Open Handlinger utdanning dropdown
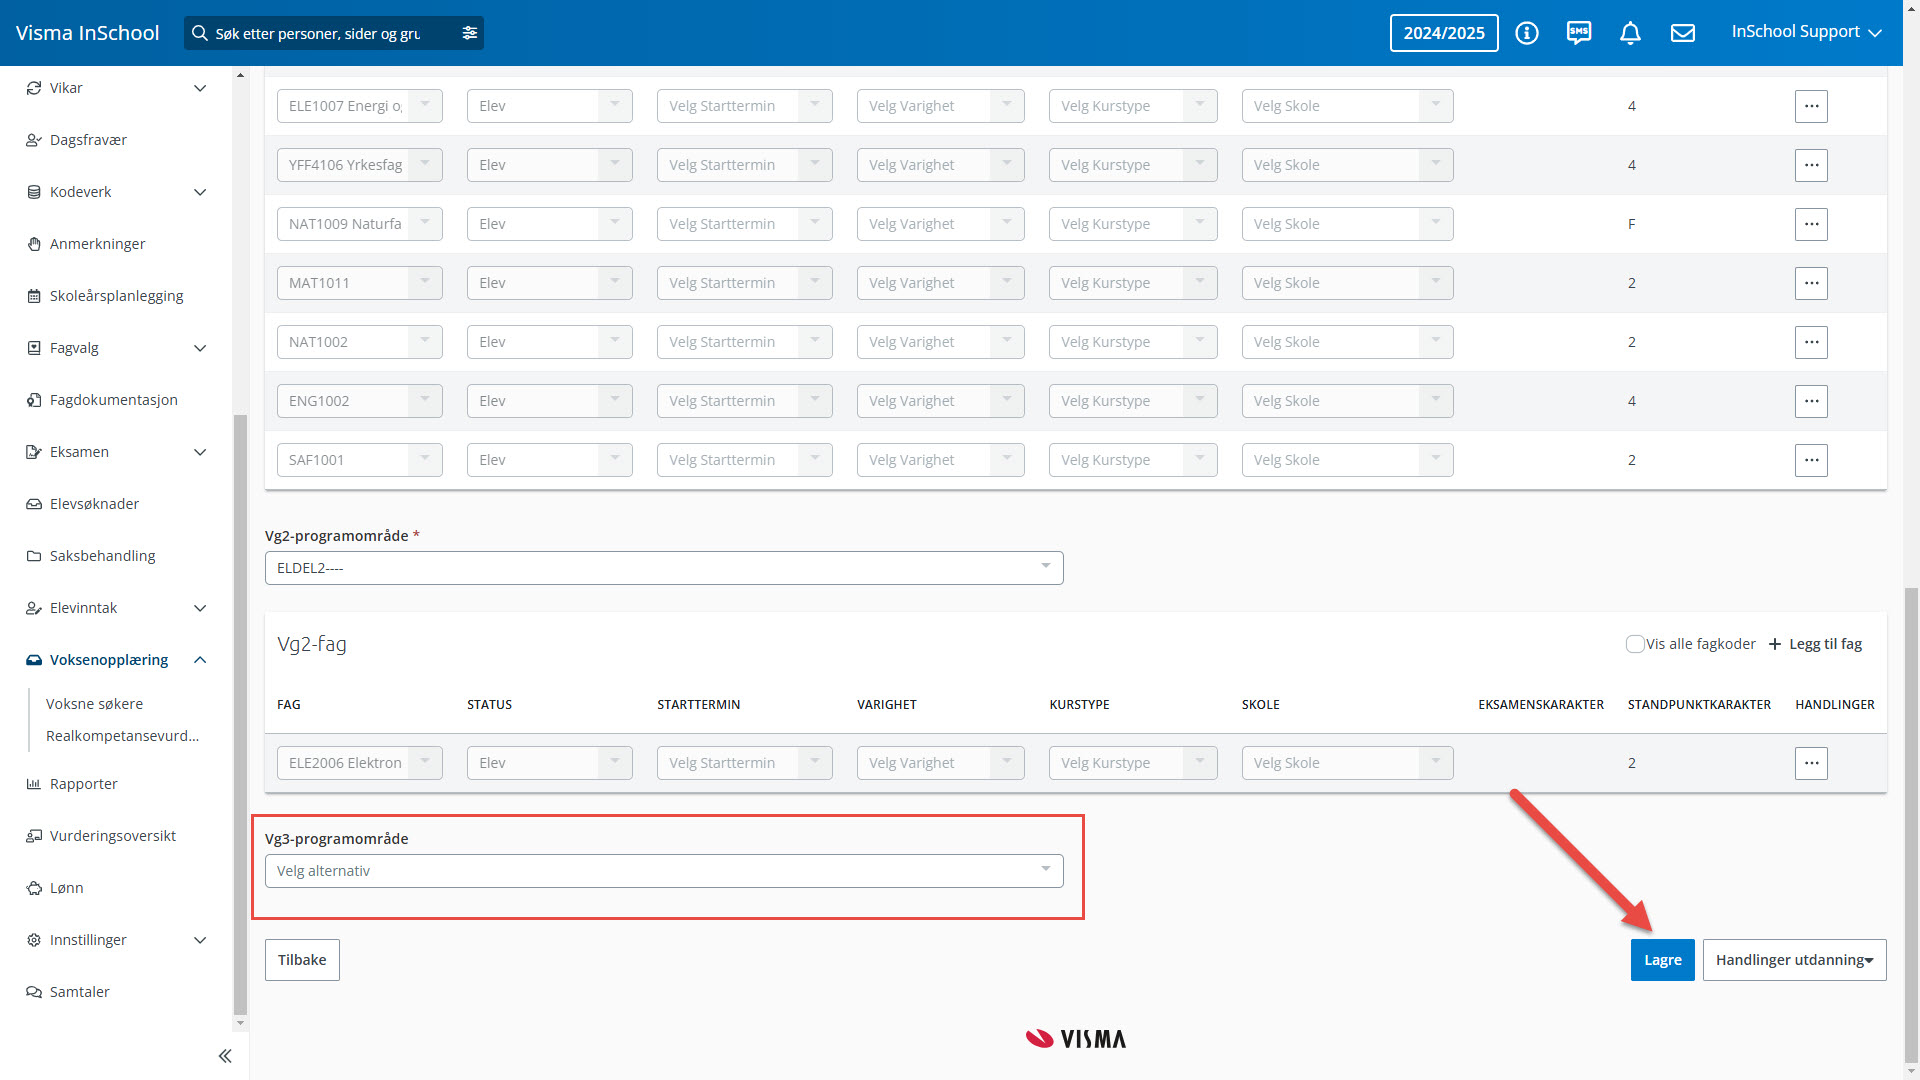Viewport: 1920px width, 1080px height. tap(1794, 960)
